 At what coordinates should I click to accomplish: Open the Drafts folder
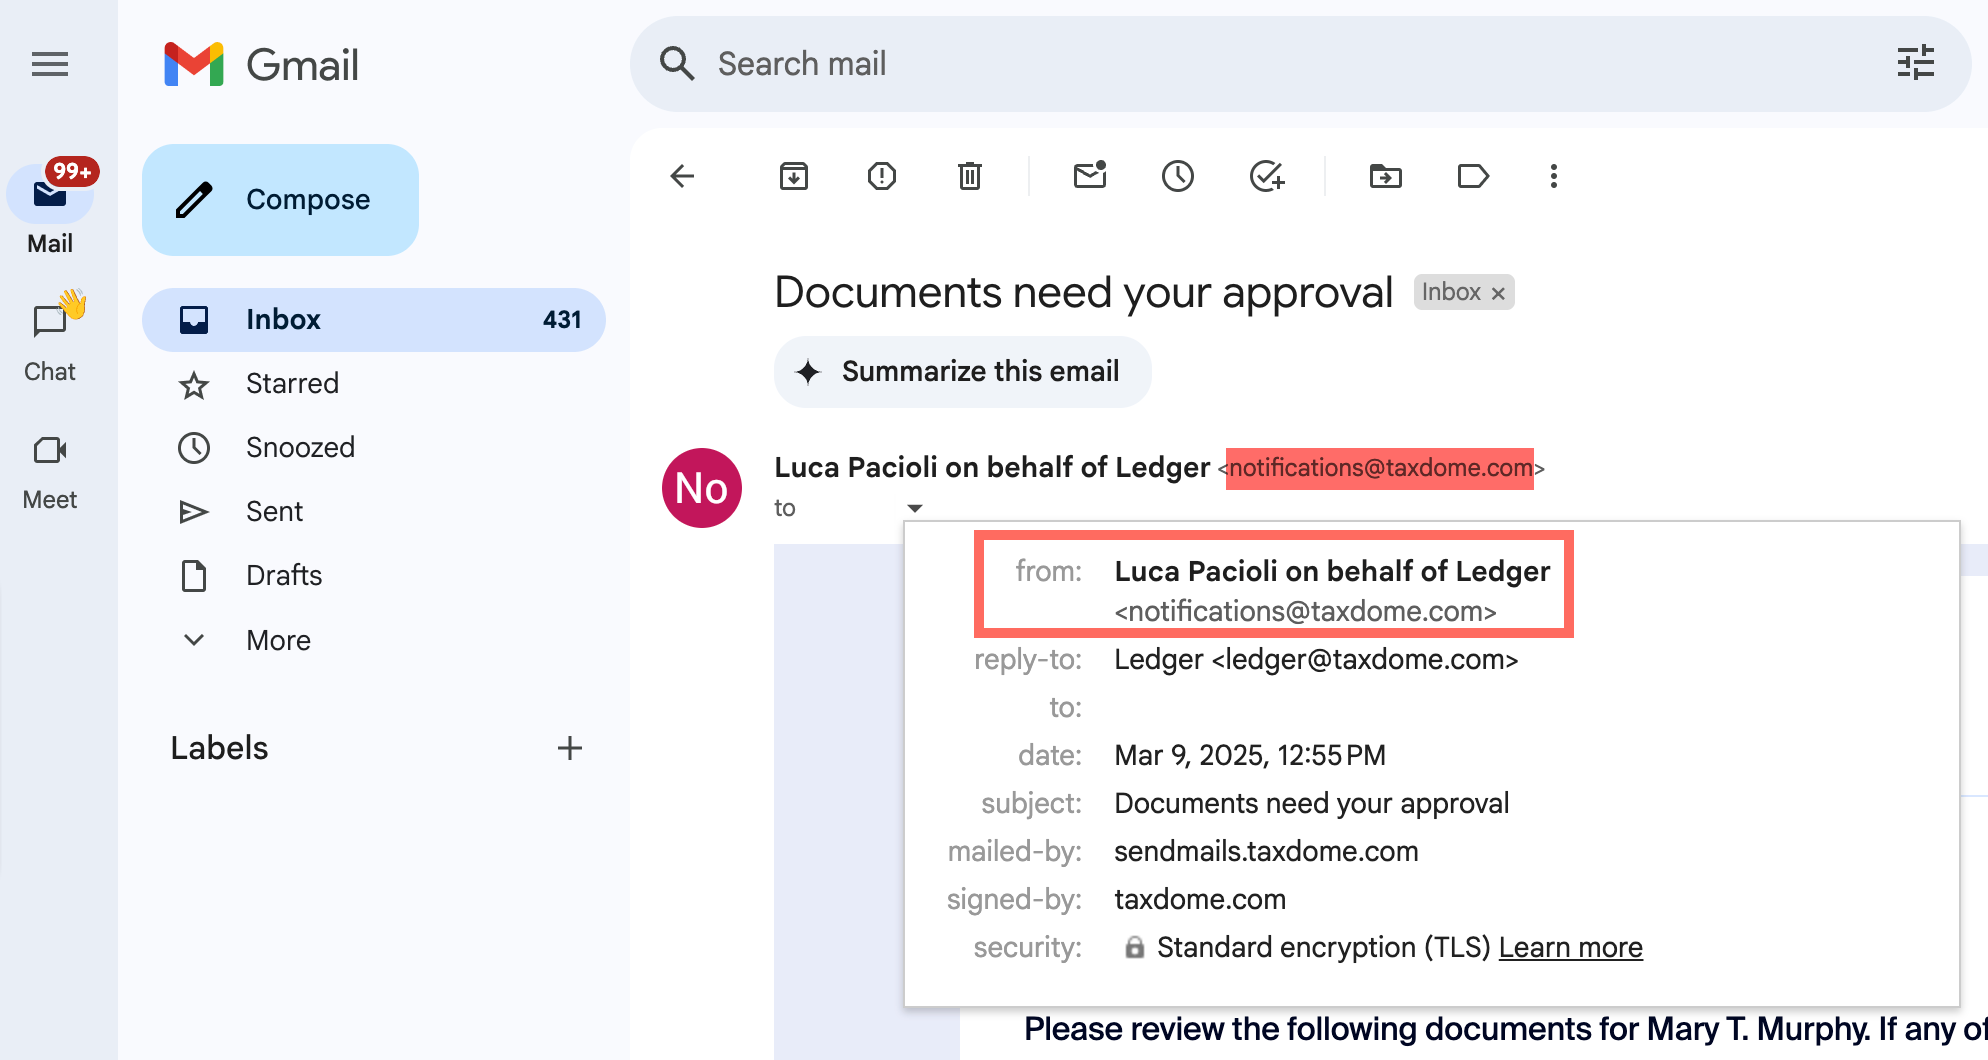[284, 576]
